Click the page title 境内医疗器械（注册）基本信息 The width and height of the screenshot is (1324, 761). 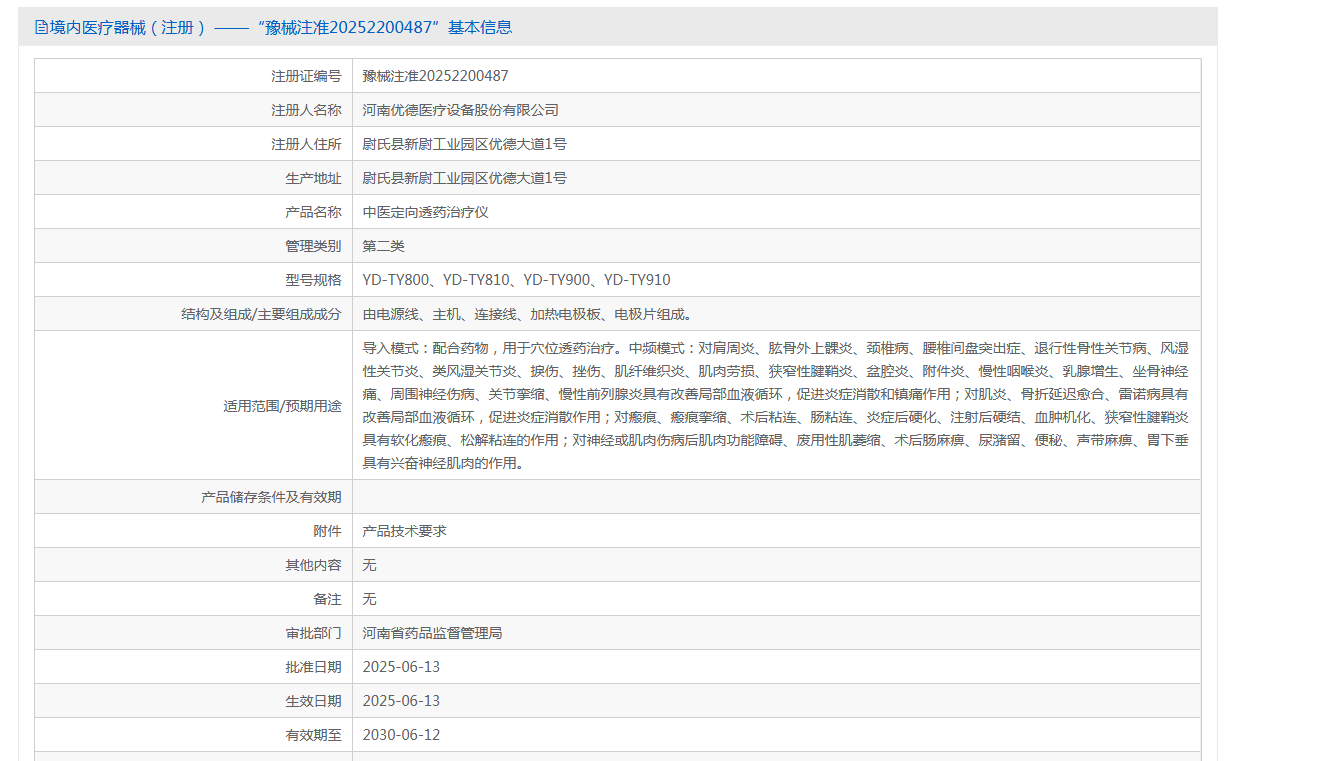(x=281, y=27)
